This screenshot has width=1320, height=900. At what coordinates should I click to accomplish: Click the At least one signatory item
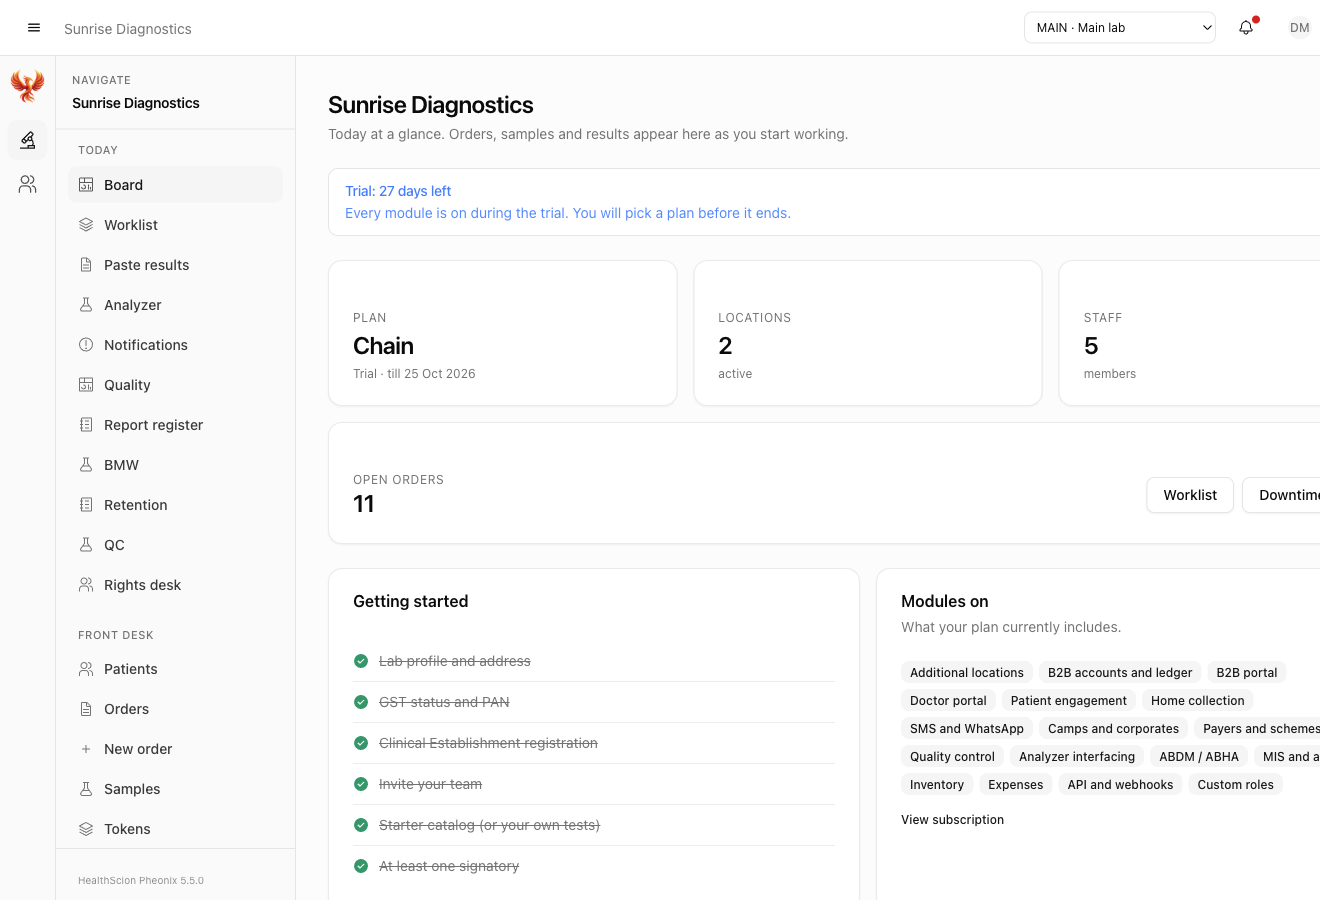pos(594,866)
